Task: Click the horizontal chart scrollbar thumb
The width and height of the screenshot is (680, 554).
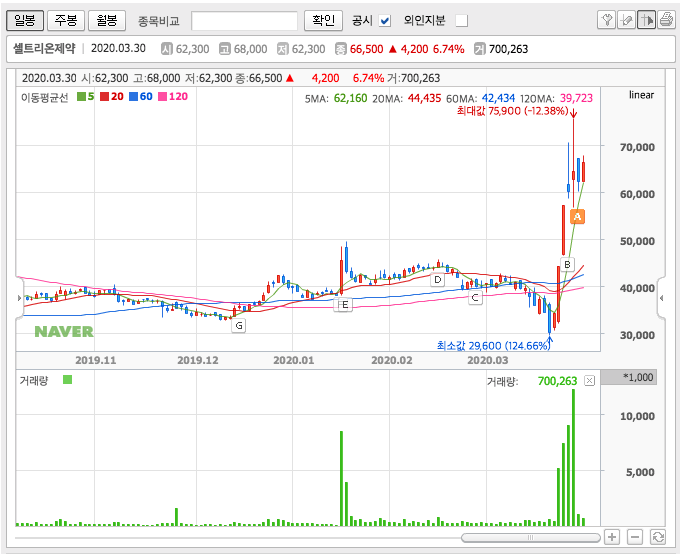Action: [530, 538]
